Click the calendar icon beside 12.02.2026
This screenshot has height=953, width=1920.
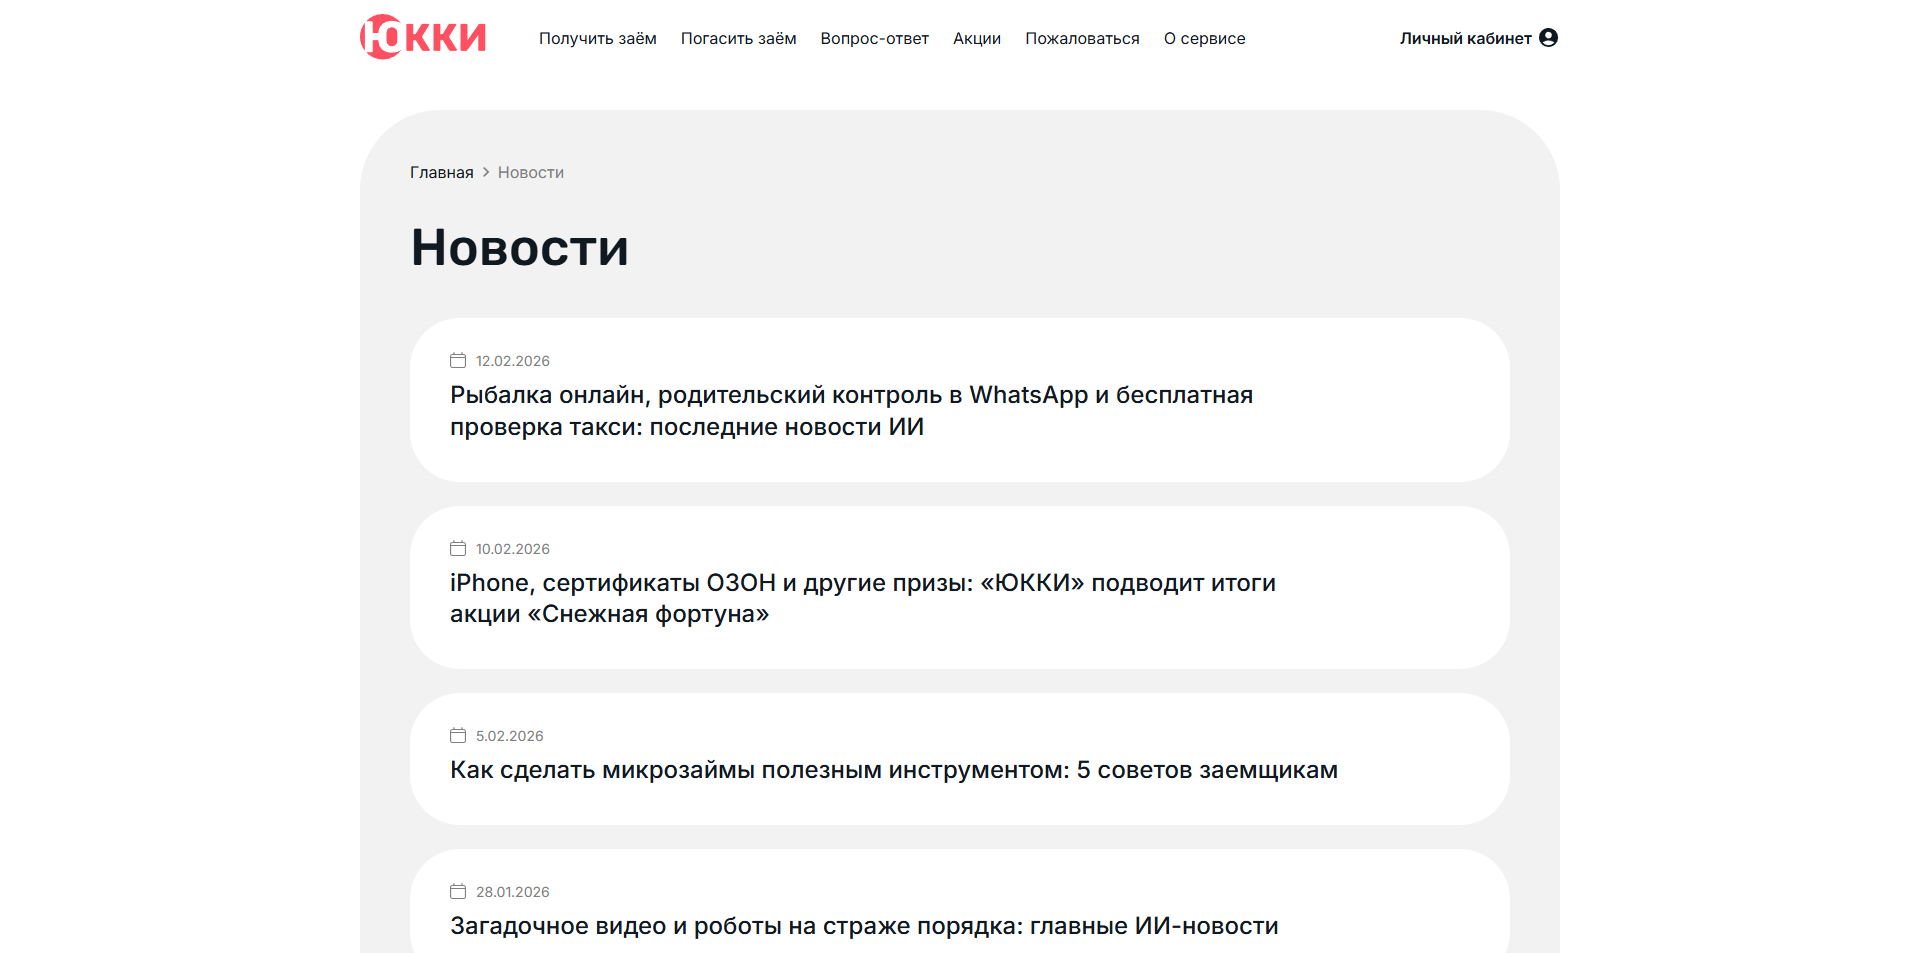click(x=457, y=360)
